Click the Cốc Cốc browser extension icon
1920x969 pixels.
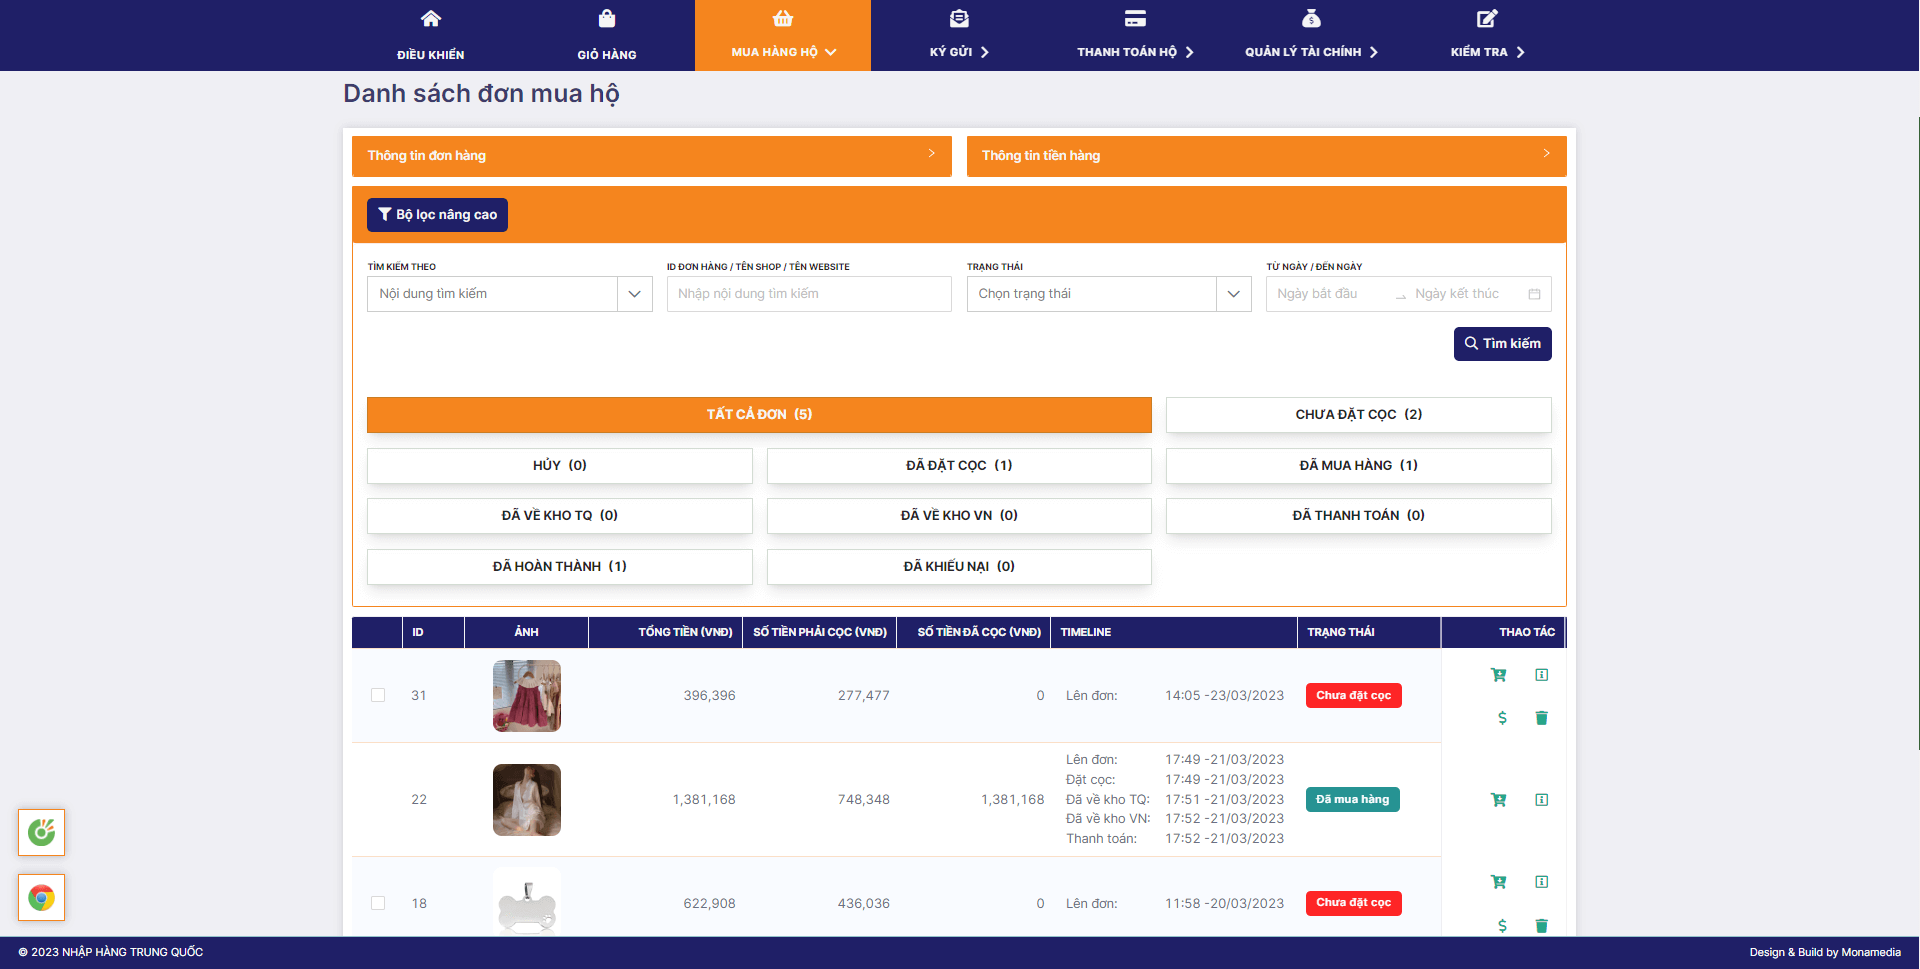[41, 832]
